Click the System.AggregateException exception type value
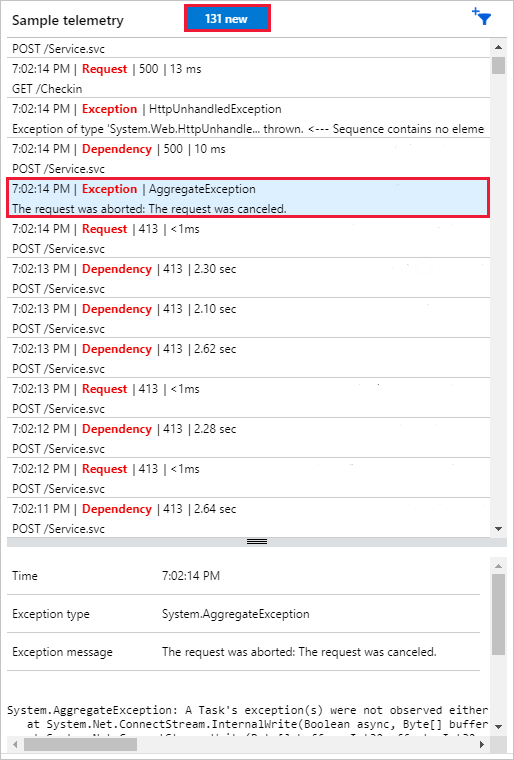 236,614
